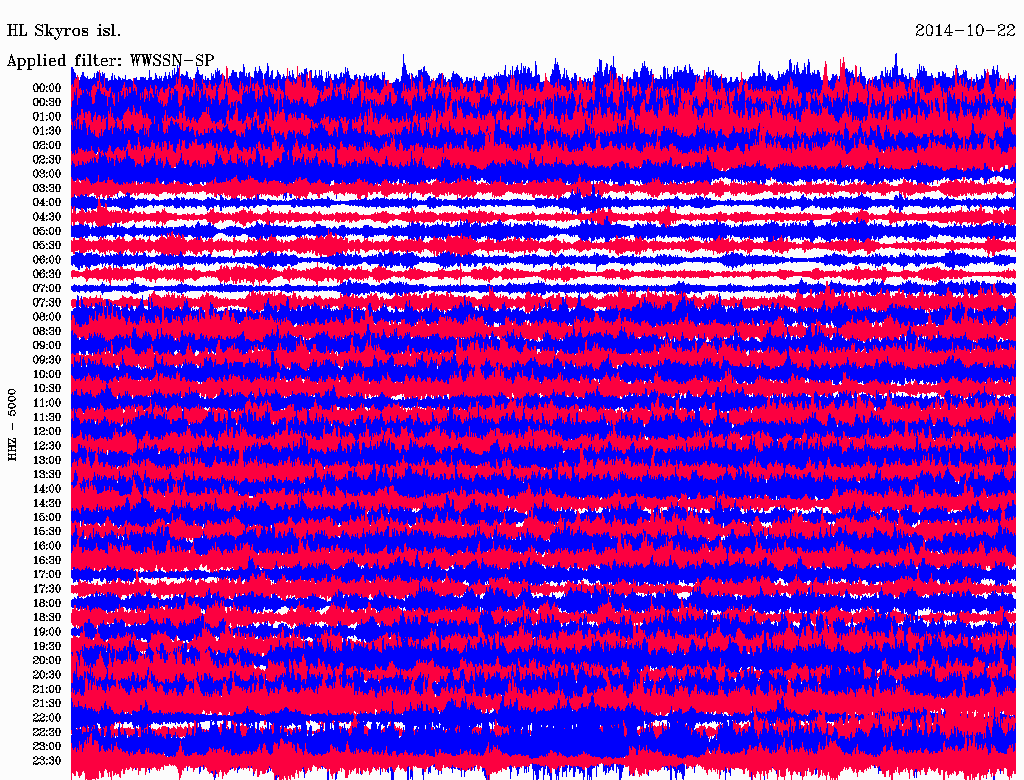1024x780 pixels.
Task: Select the 02:00 time label
Action: tap(46, 145)
